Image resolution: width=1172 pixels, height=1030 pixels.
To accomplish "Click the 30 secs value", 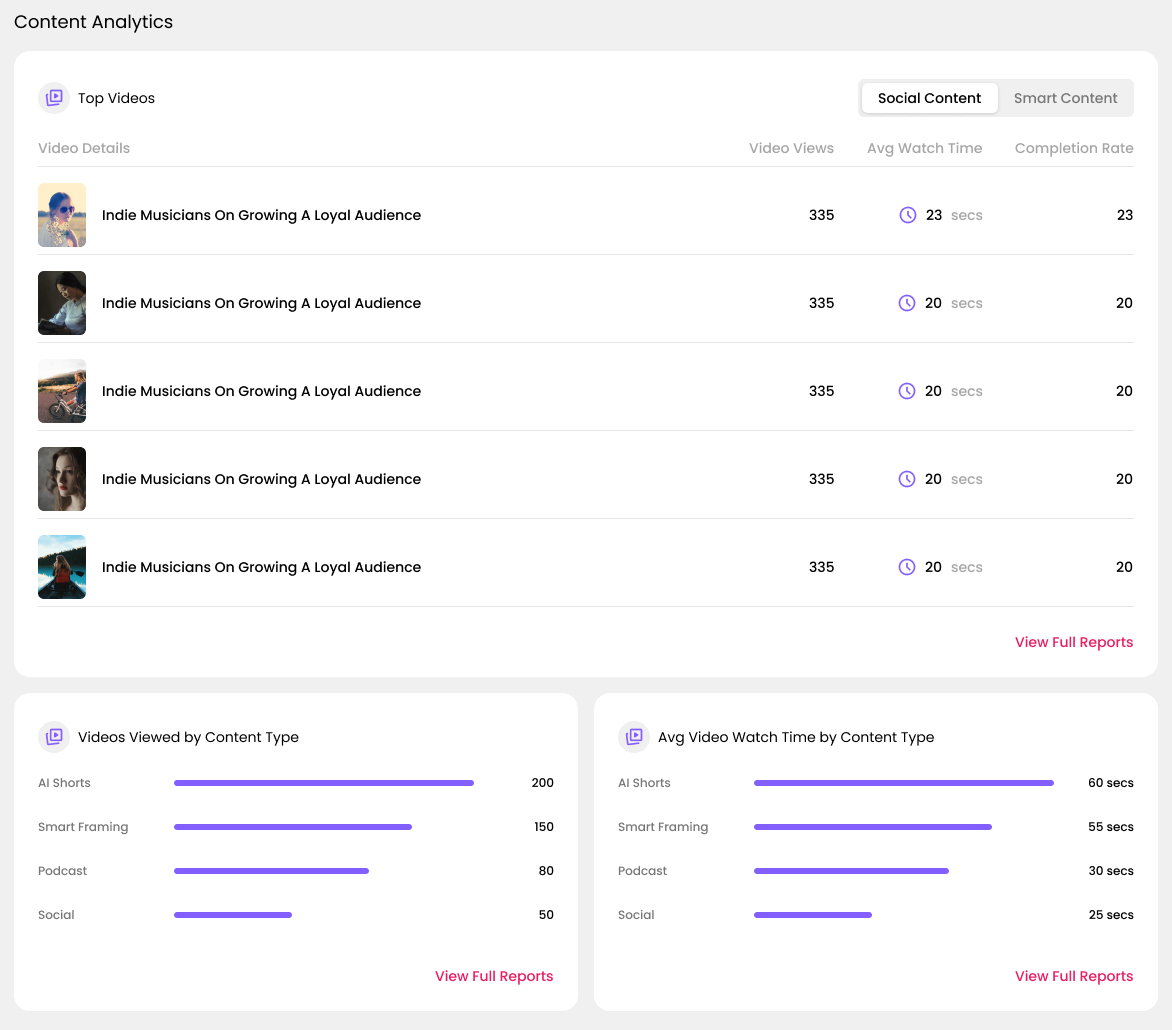I will point(1110,871).
